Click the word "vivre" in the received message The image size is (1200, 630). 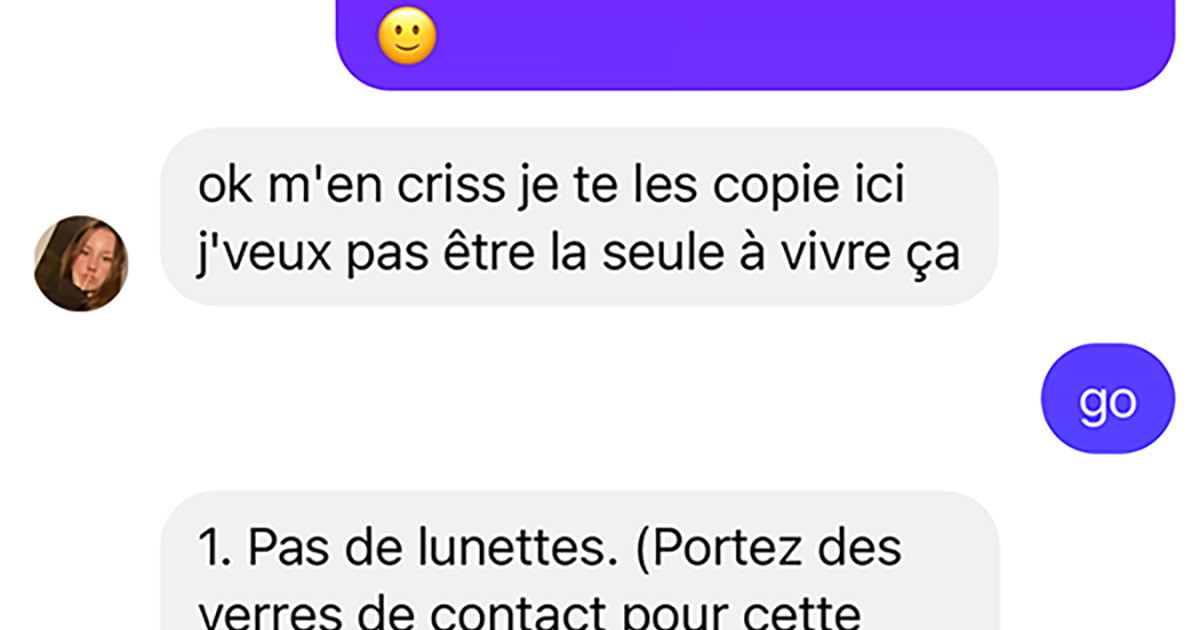coord(843,255)
